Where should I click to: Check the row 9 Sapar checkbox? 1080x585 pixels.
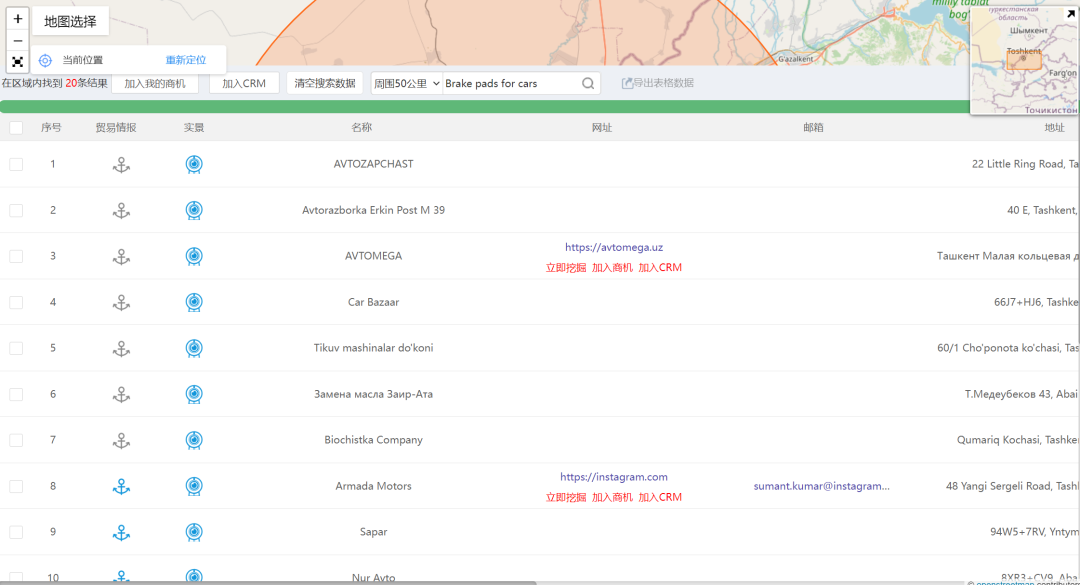click(x=16, y=532)
